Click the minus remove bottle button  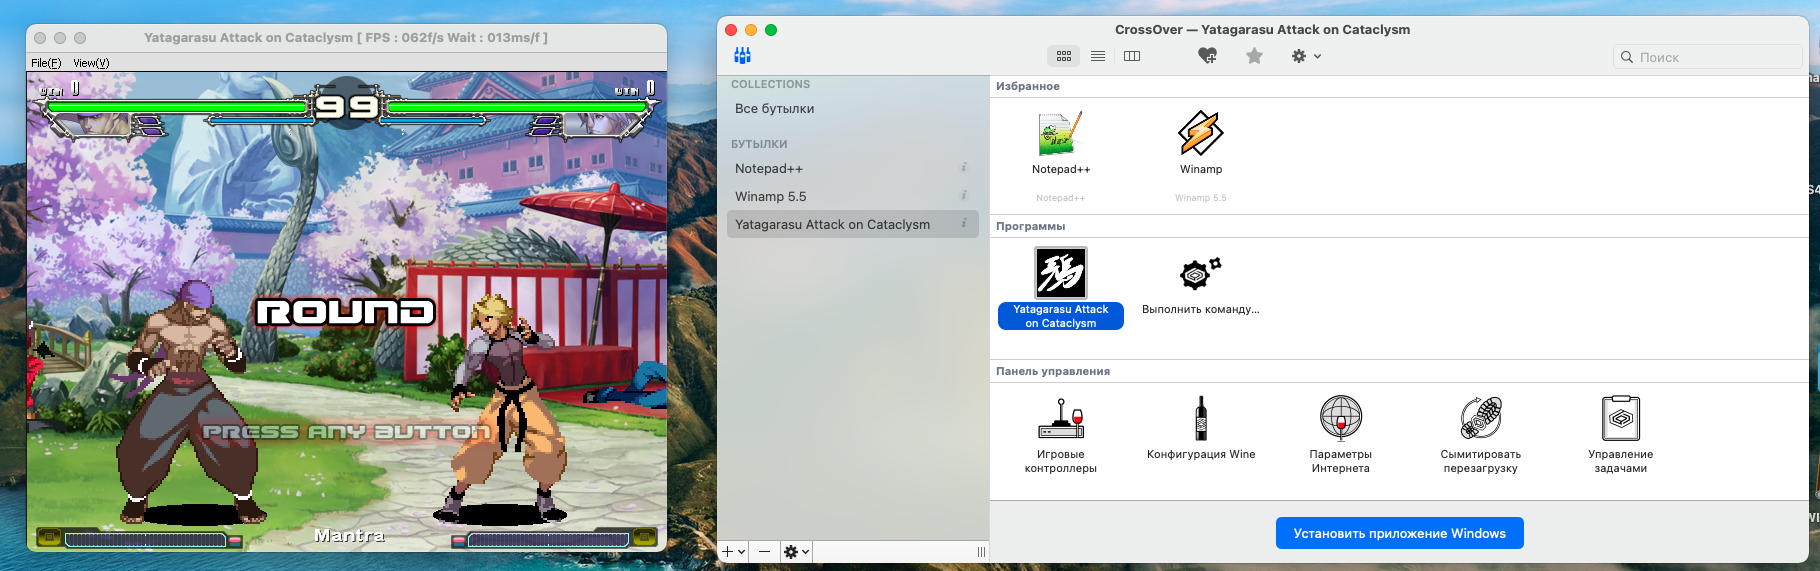click(765, 551)
